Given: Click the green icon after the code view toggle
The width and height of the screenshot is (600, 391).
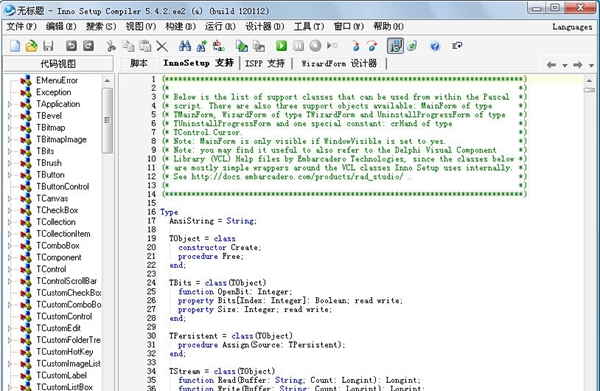Looking at the screenshot, I should pos(412,46).
